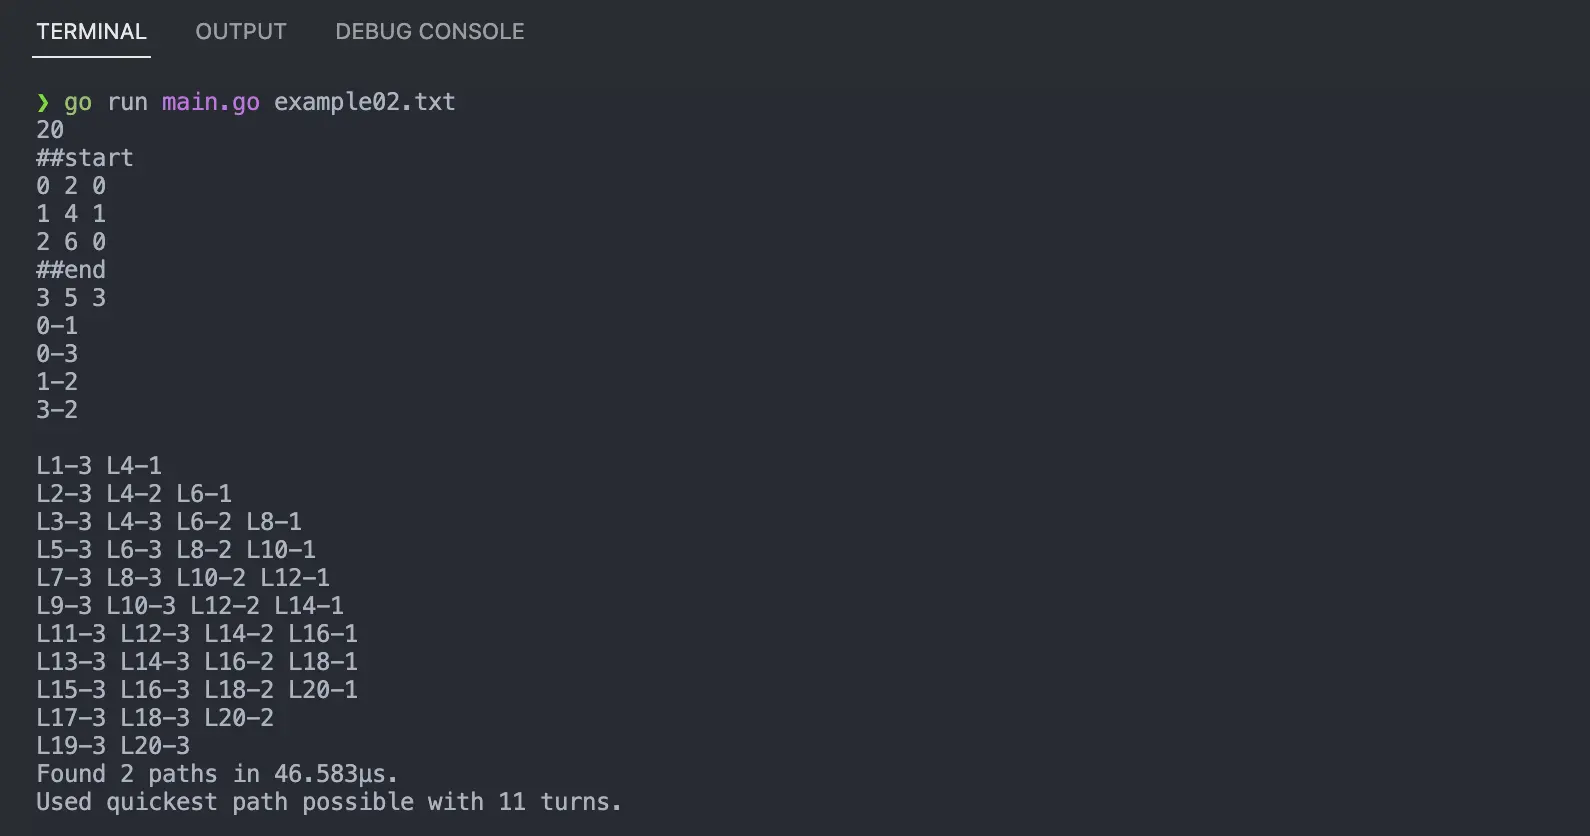The height and width of the screenshot is (836, 1590).
Task: Click main.go in the command line
Action: click(211, 102)
